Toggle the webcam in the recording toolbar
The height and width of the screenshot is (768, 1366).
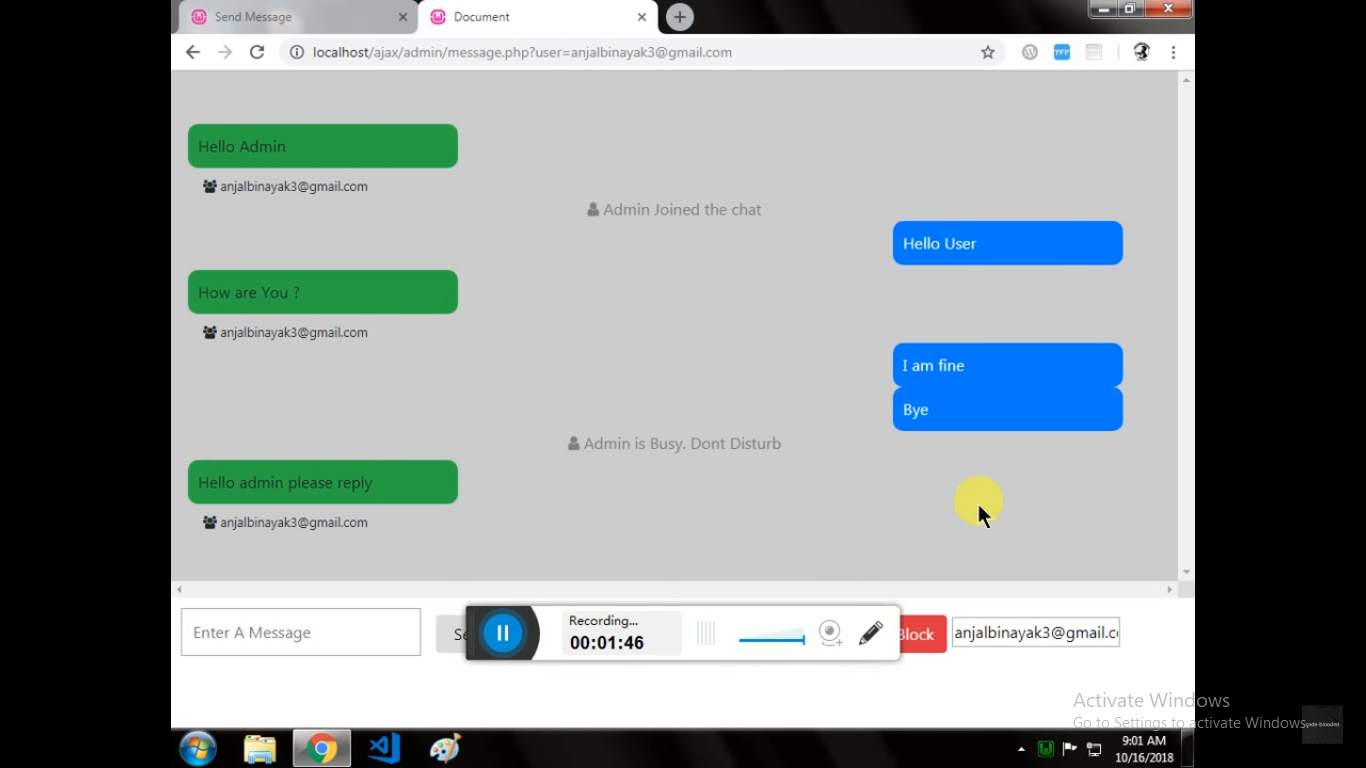830,632
